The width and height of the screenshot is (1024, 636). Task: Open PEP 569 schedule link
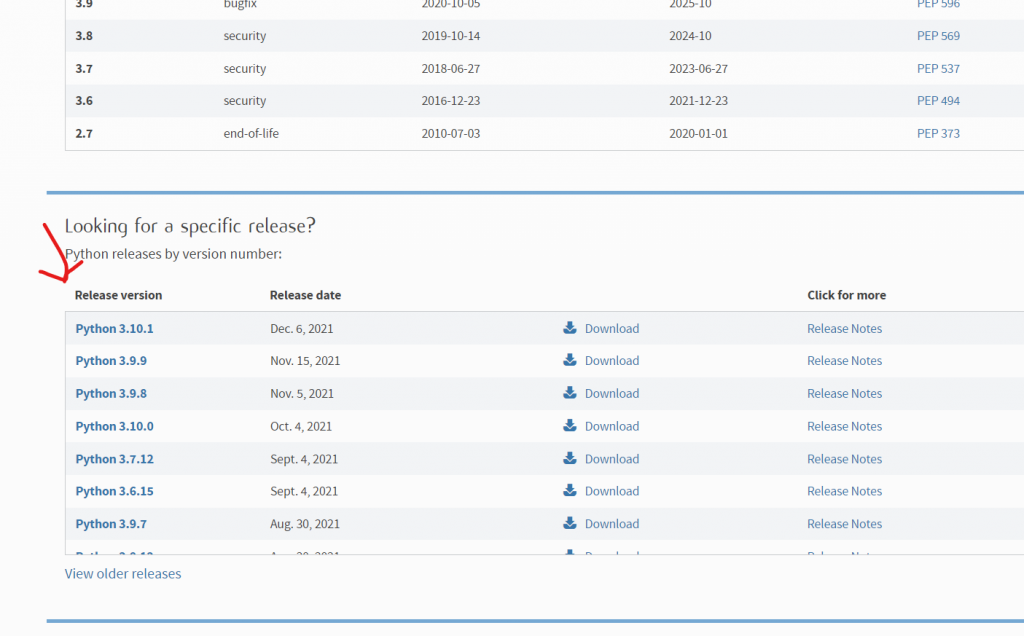coord(938,36)
